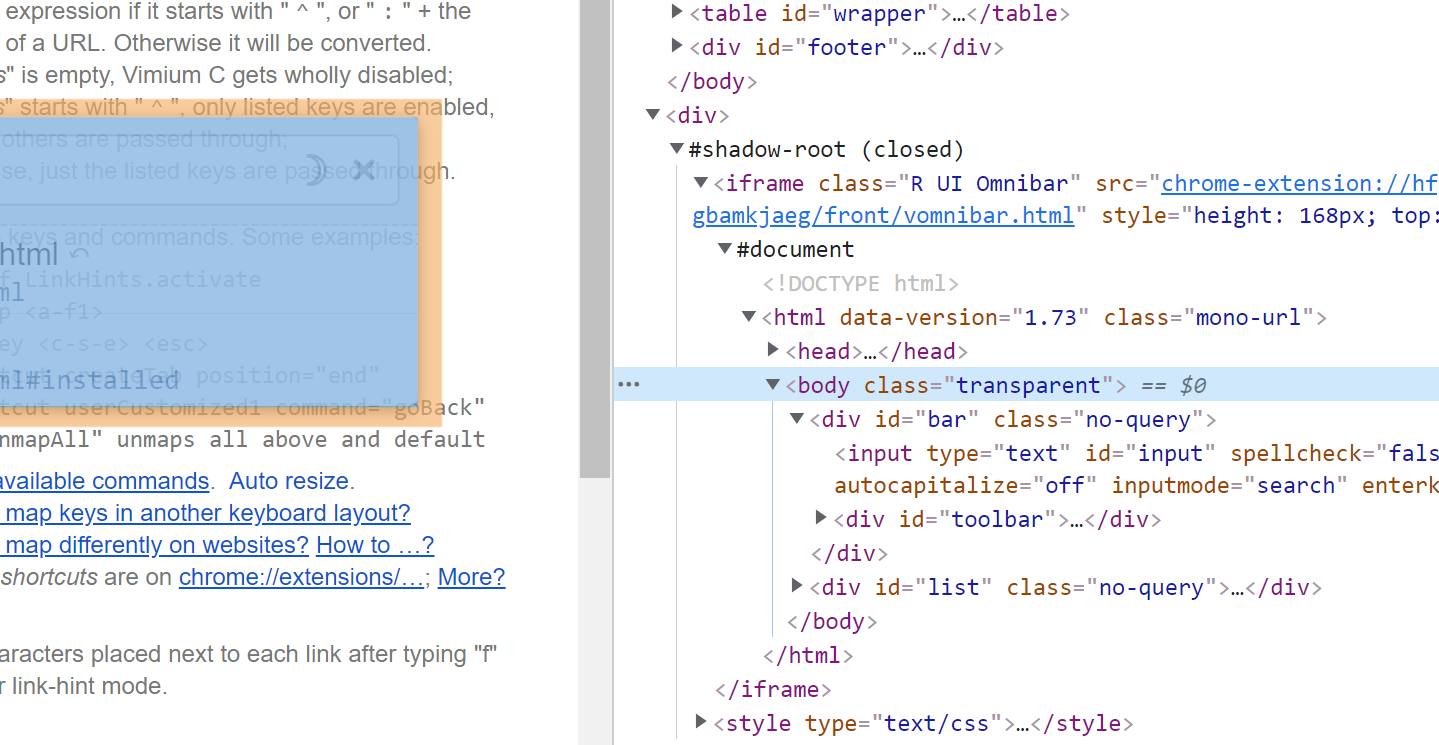This screenshot has height=745, width=1439.
Task: Collapse the div#bar node
Action: 796,418
